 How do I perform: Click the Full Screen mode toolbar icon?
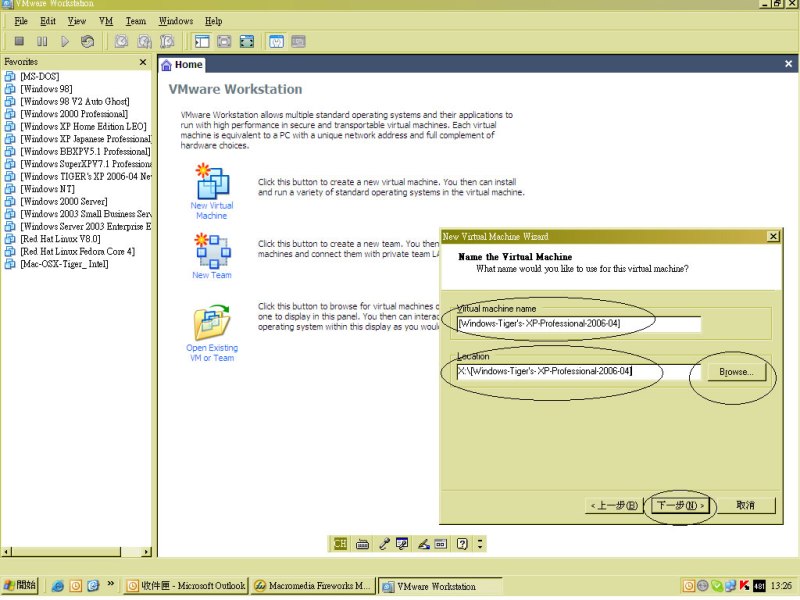247,41
